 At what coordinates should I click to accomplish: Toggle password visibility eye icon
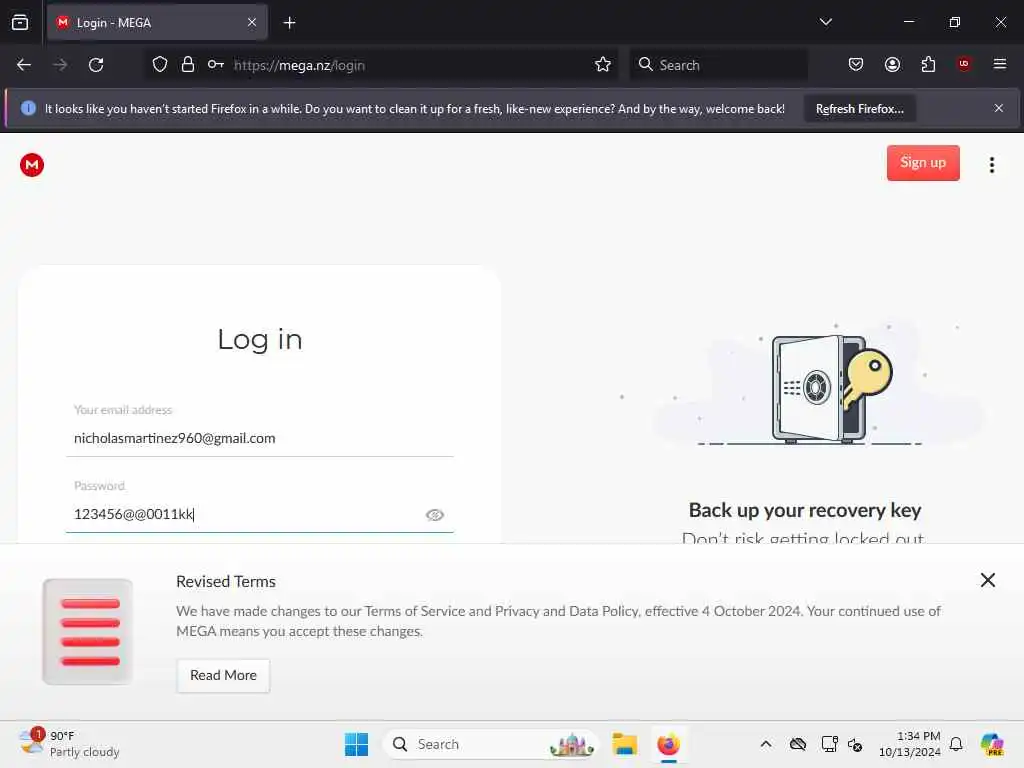(x=435, y=515)
